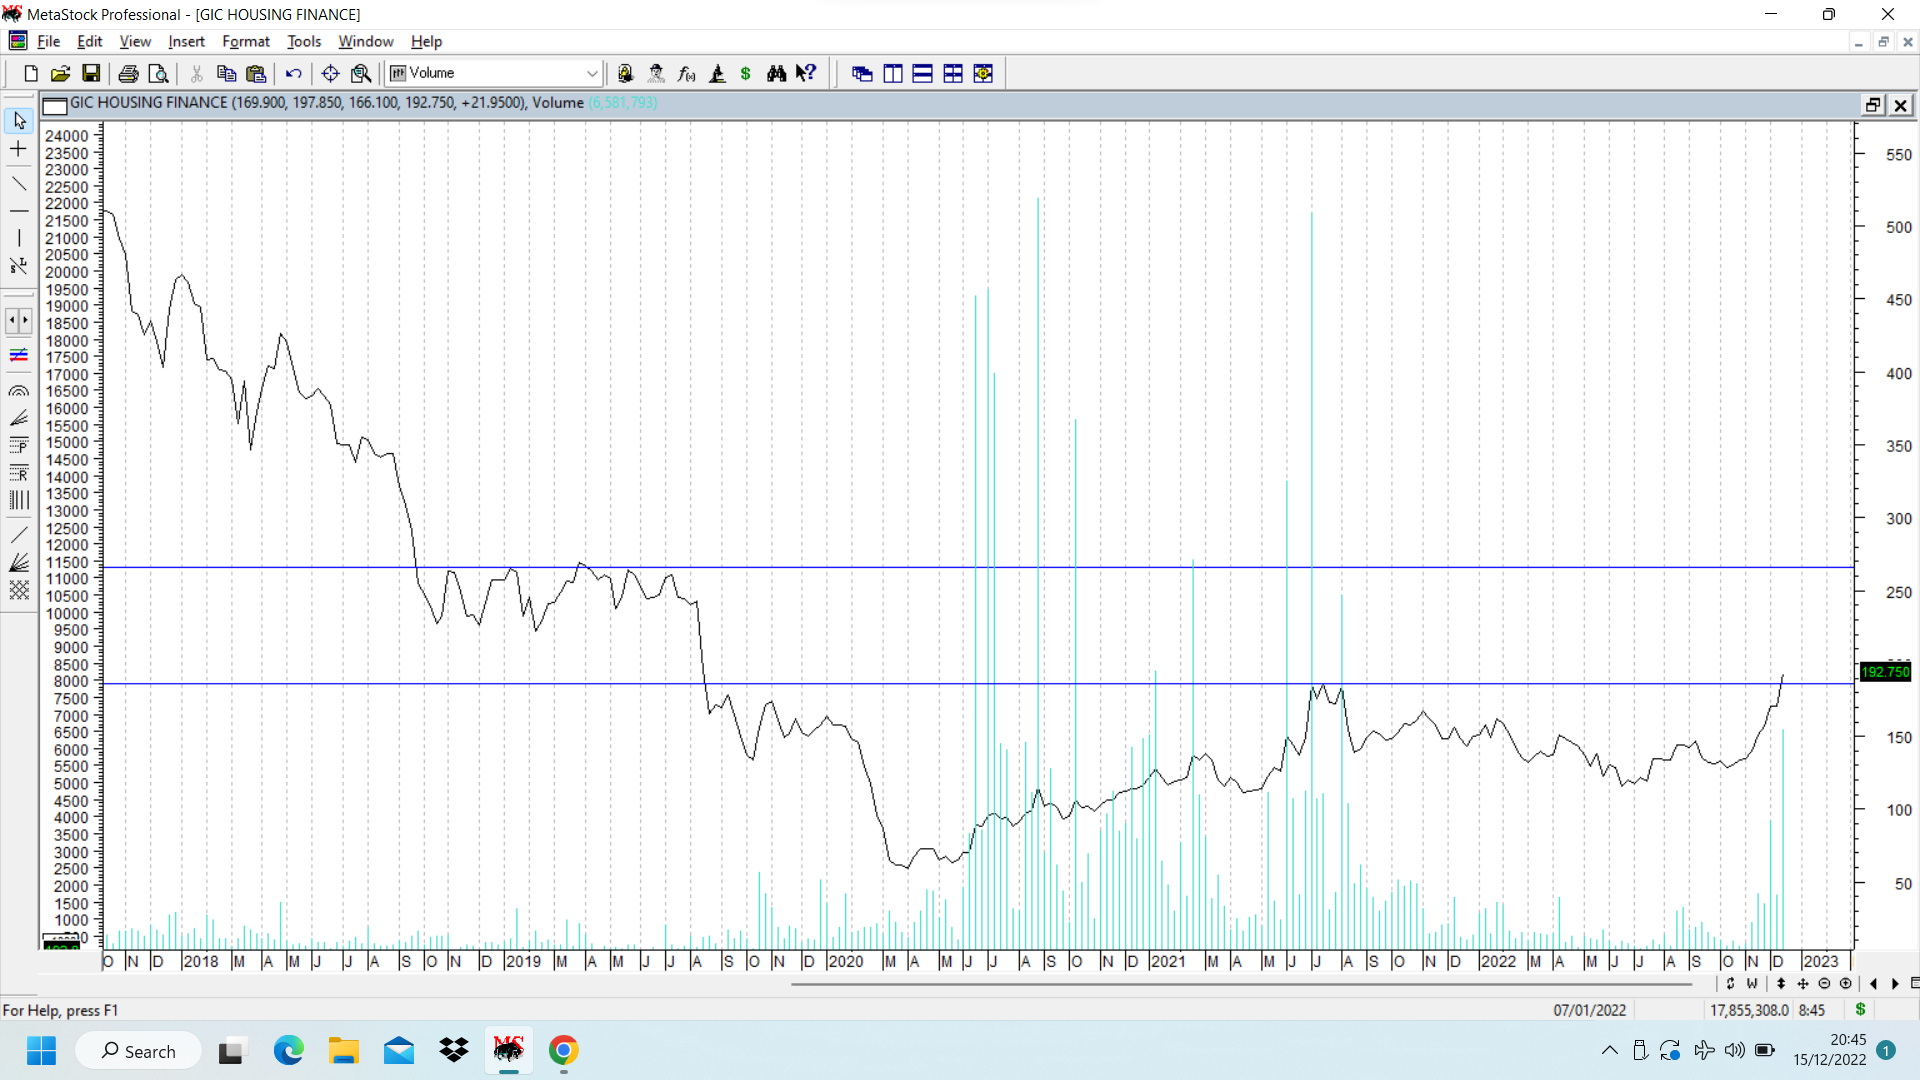The width and height of the screenshot is (1920, 1080).
Task: Click the zoom in chart button
Action: (1846, 984)
